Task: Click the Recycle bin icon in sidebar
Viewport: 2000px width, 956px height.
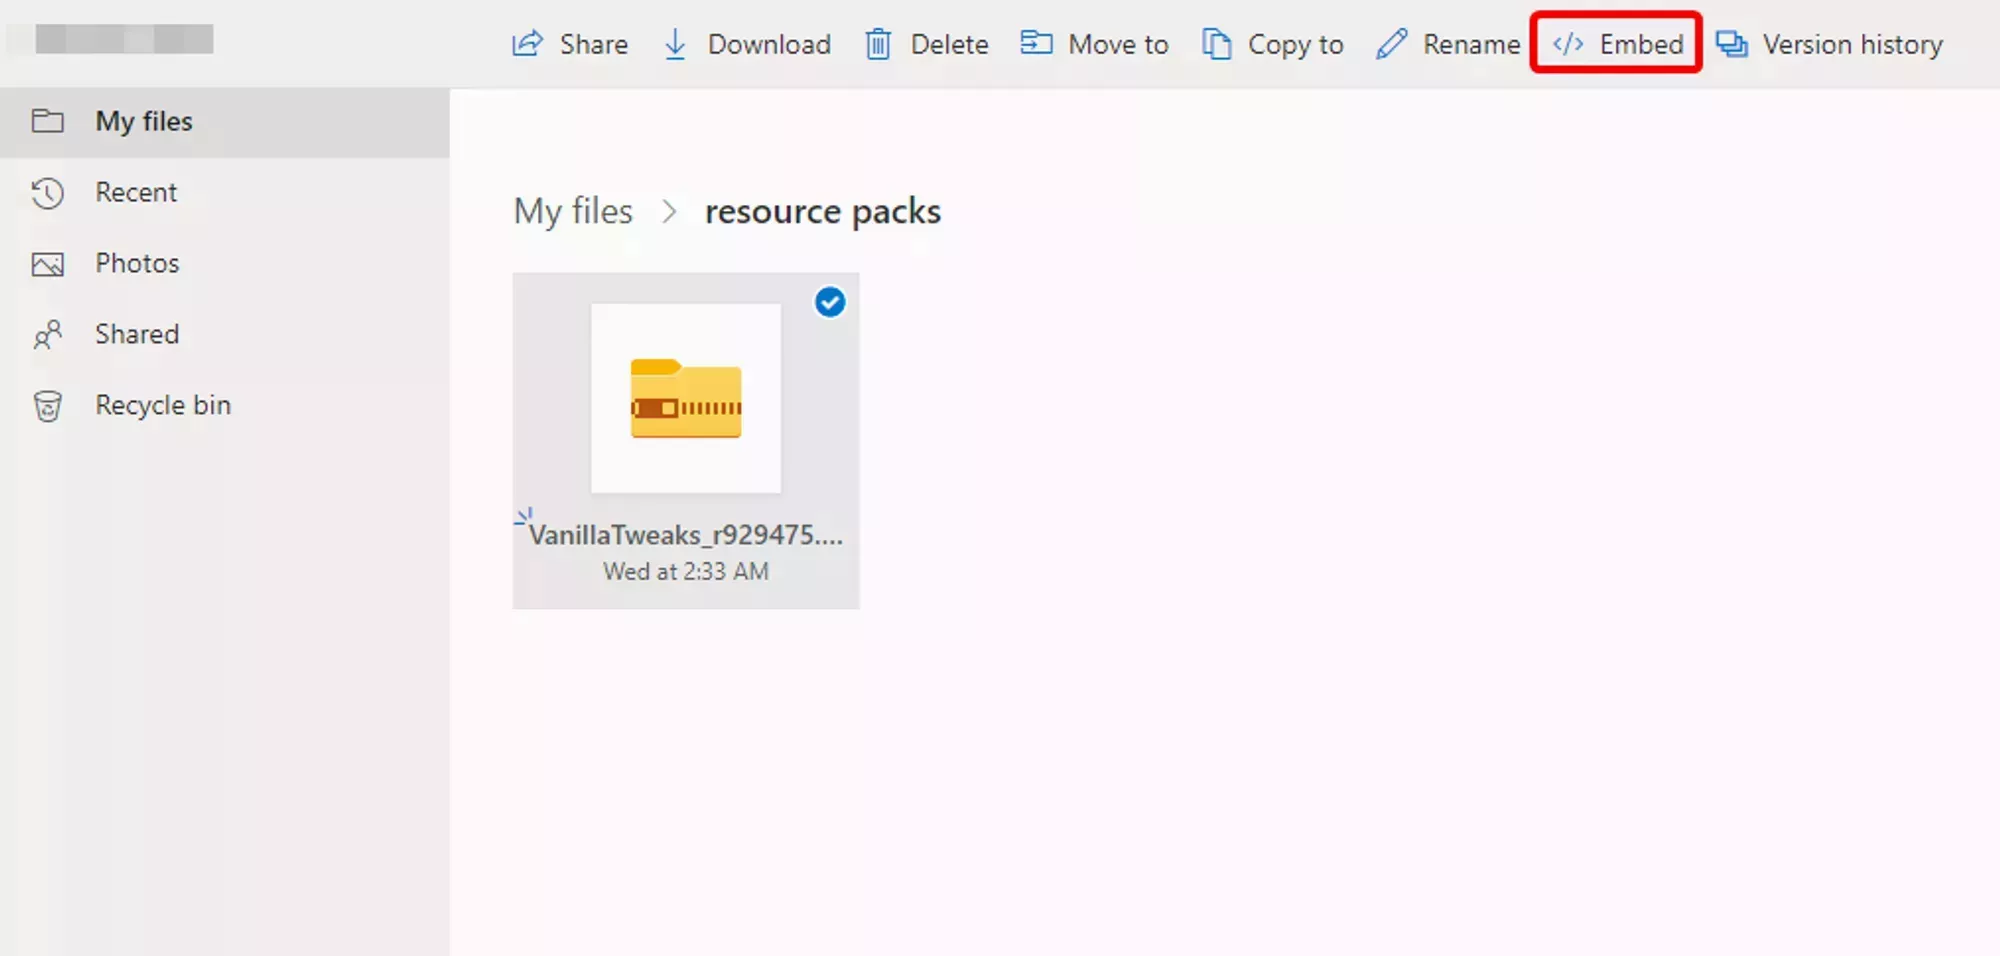Action: (48, 405)
